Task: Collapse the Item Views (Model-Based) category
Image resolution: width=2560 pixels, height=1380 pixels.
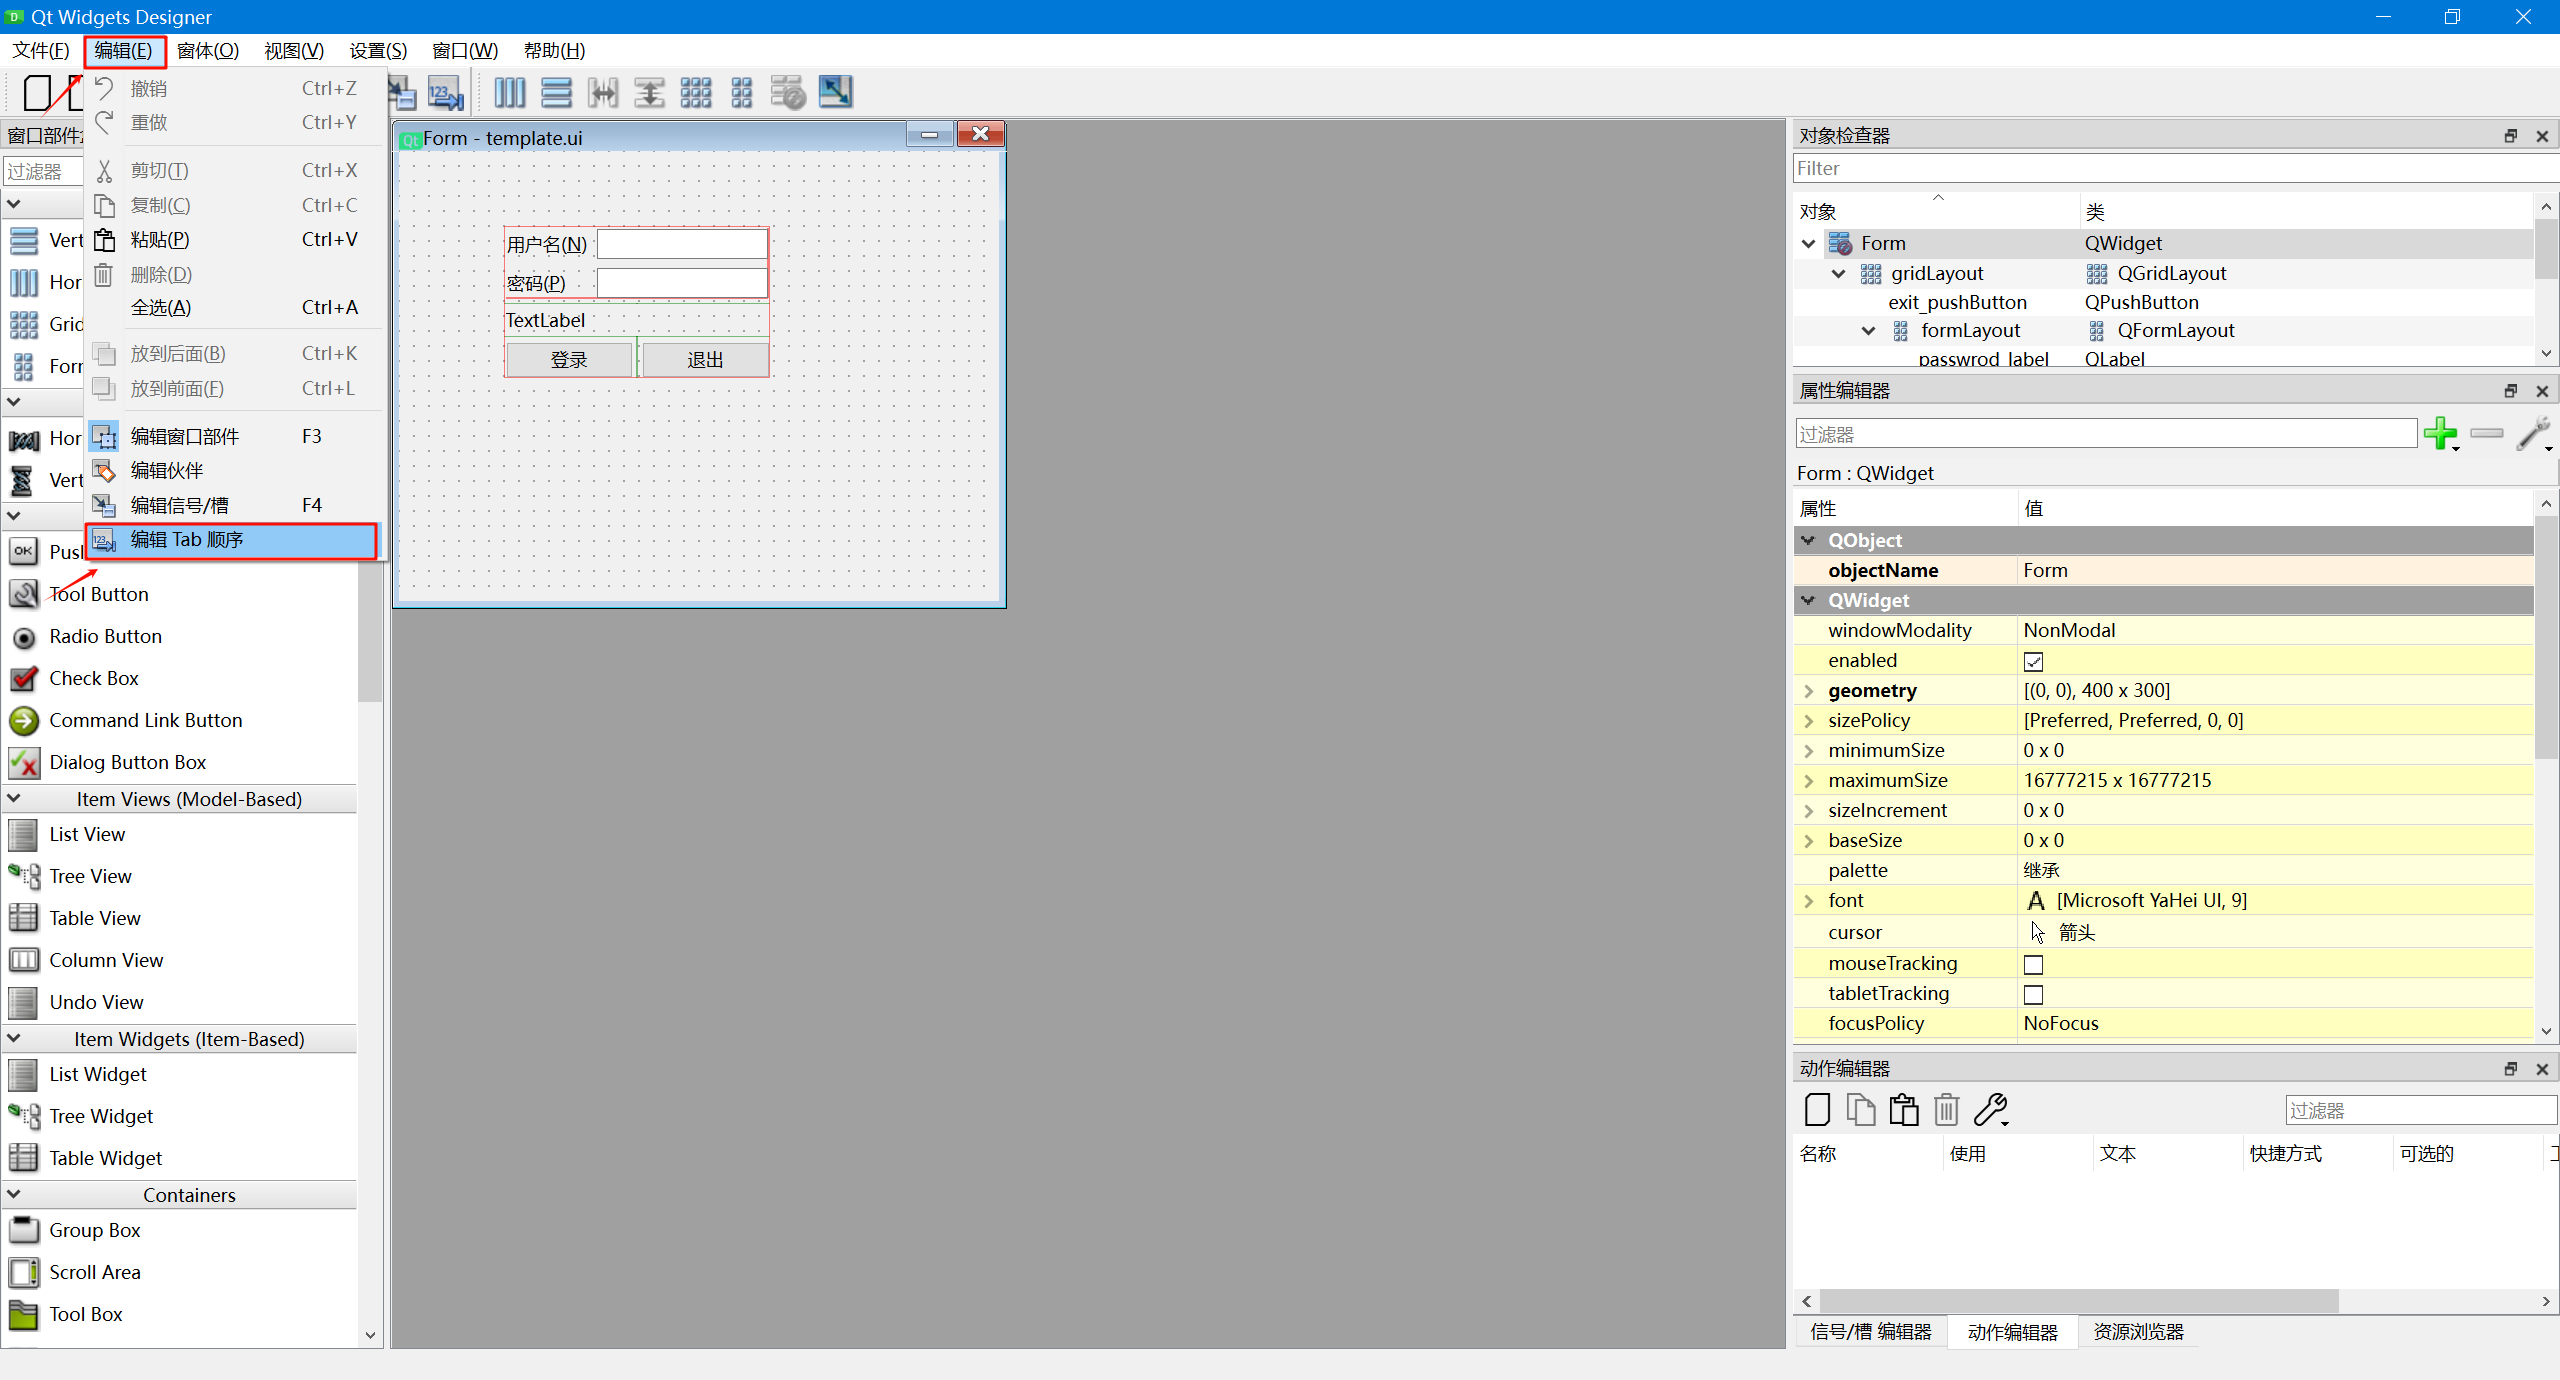Action: click(14, 799)
